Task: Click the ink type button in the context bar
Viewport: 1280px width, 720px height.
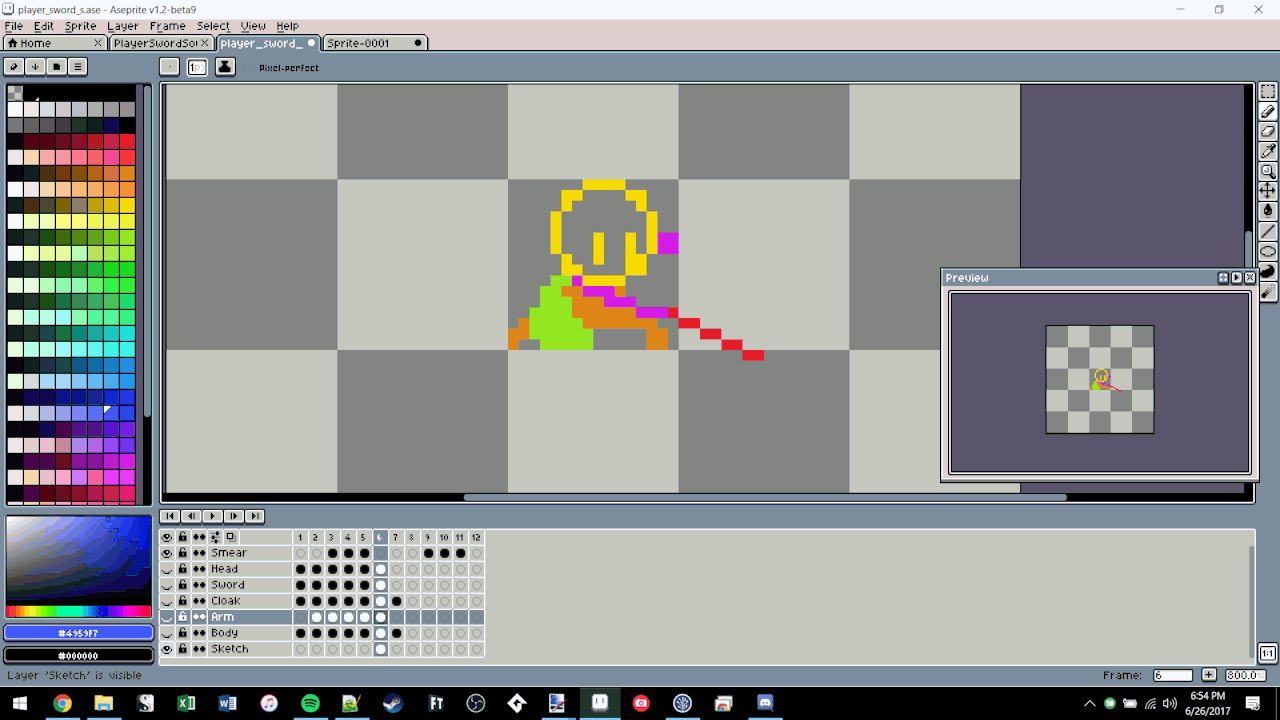Action: 225,67
